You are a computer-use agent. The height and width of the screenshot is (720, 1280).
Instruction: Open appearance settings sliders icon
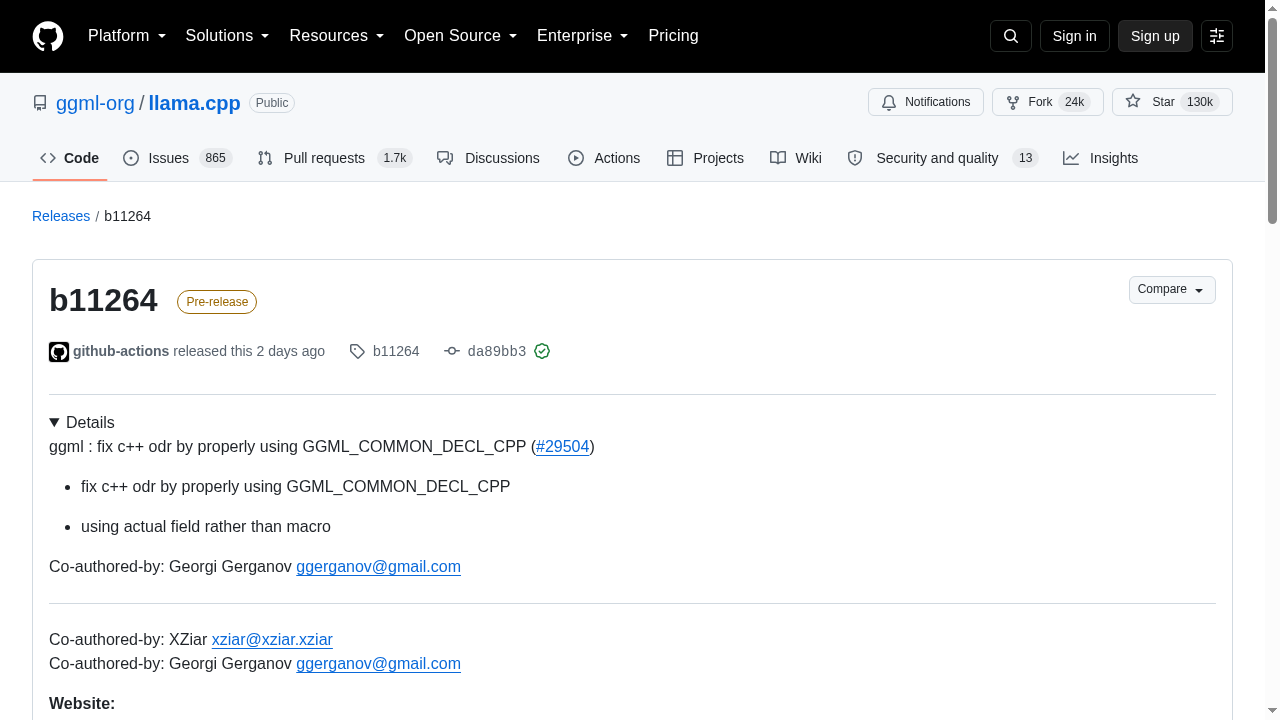coord(1217,36)
